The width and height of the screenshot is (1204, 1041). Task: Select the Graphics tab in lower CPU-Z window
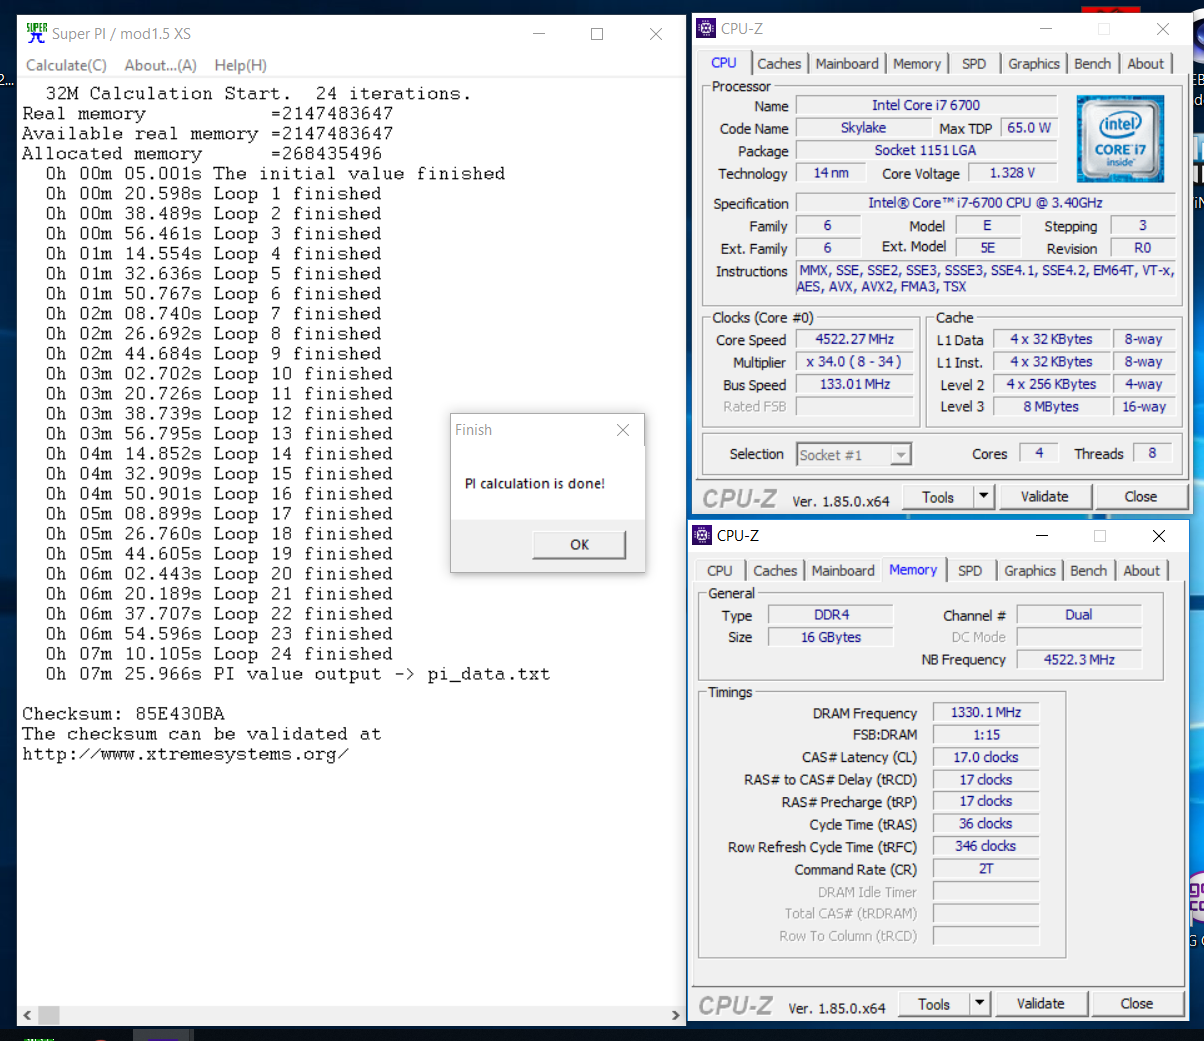1030,570
